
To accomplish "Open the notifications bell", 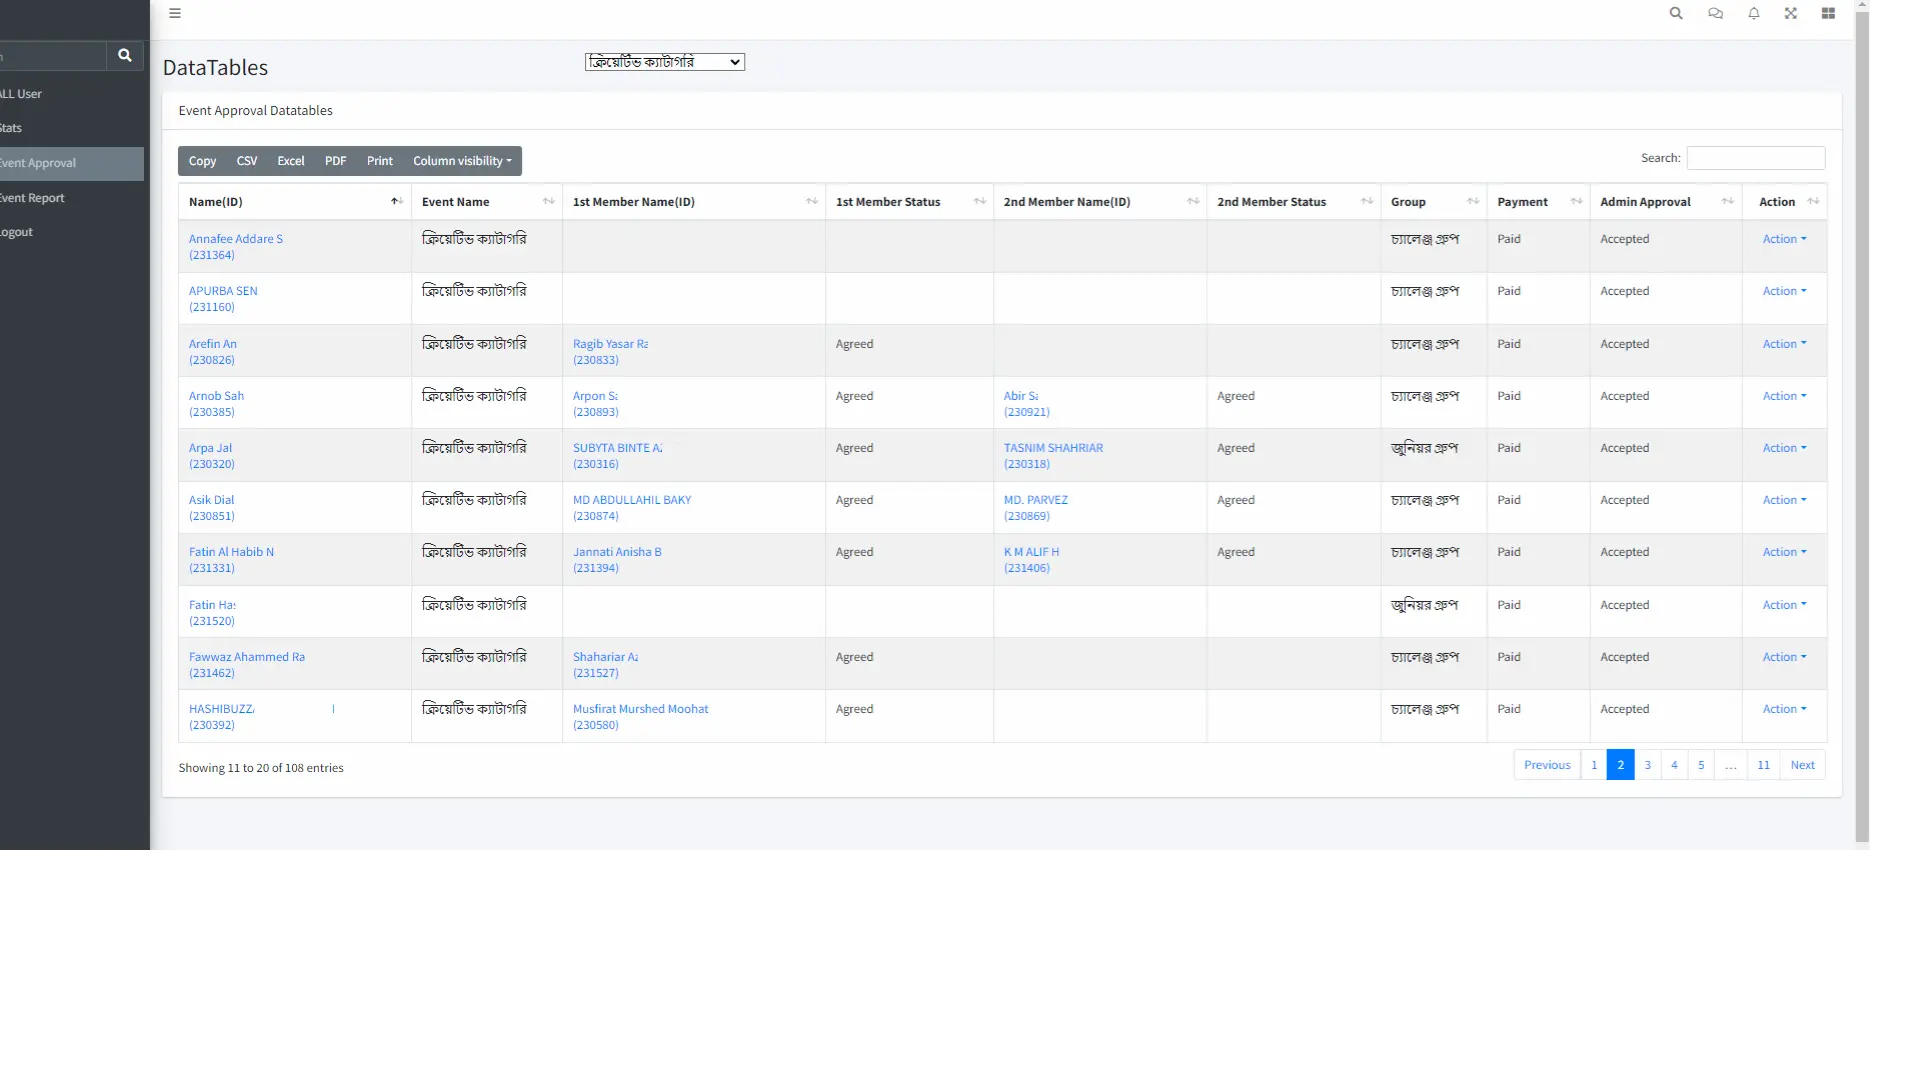I will click(x=1753, y=13).
